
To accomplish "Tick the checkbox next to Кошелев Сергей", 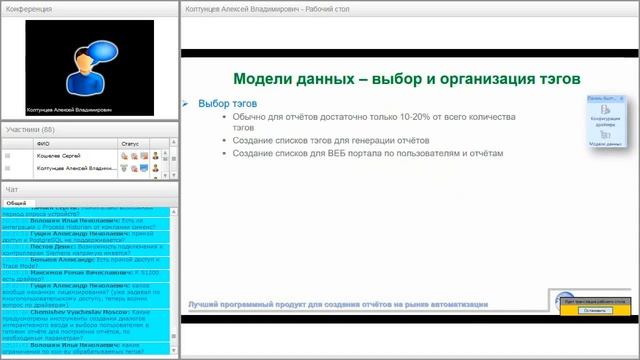I will (7, 156).
